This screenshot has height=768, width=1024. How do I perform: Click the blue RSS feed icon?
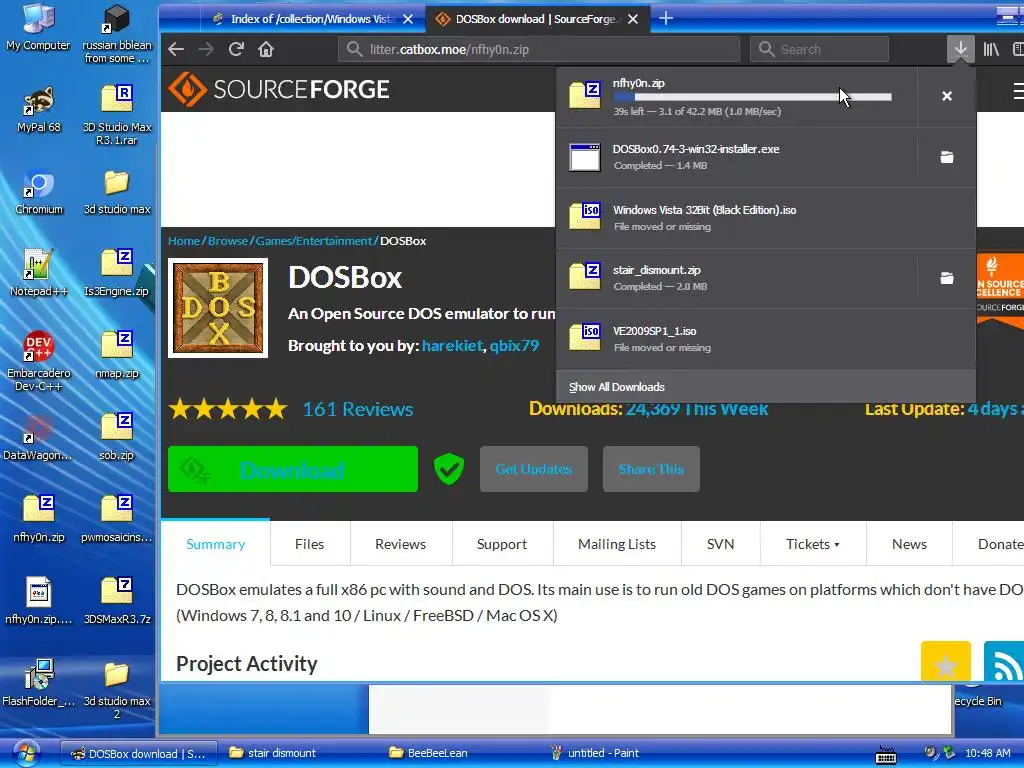1004,662
